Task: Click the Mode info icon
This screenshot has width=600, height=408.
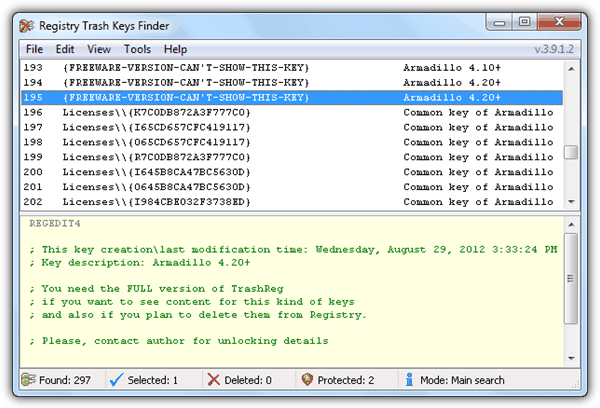Action: (x=411, y=381)
